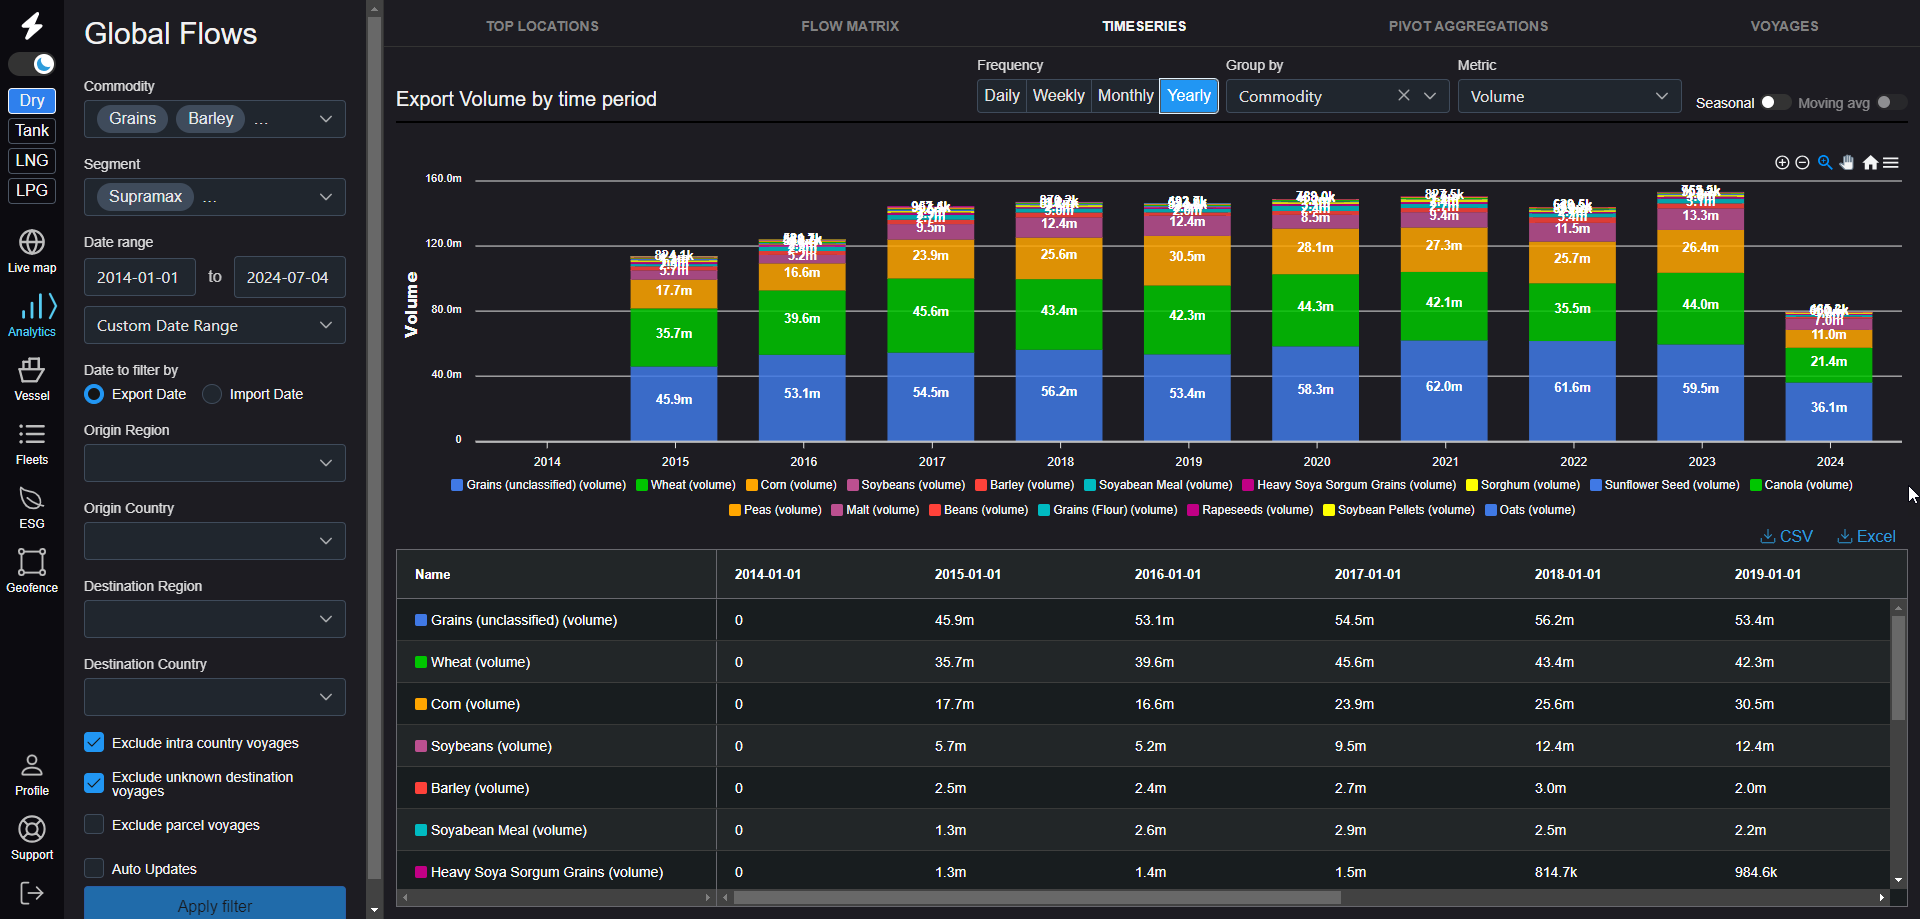Open the Live map view
The width and height of the screenshot is (1920, 919).
tap(32, 251)
